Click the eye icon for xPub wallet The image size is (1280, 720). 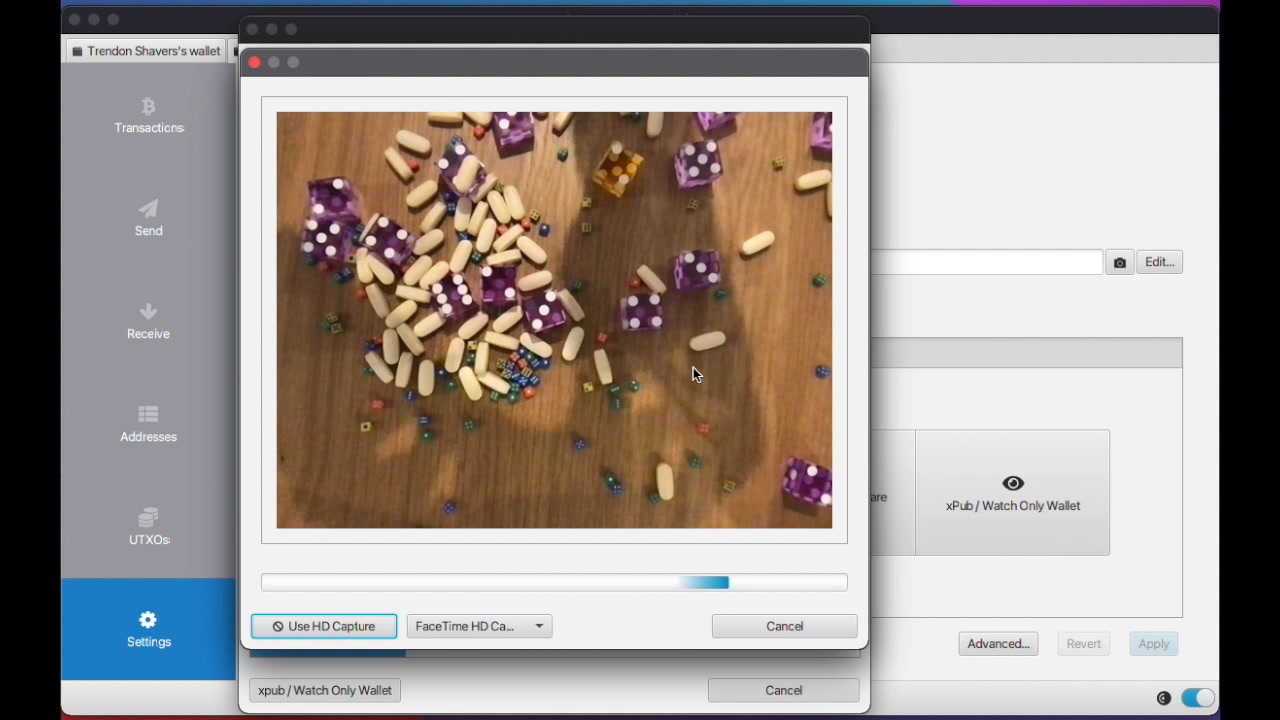(1012, 483)
